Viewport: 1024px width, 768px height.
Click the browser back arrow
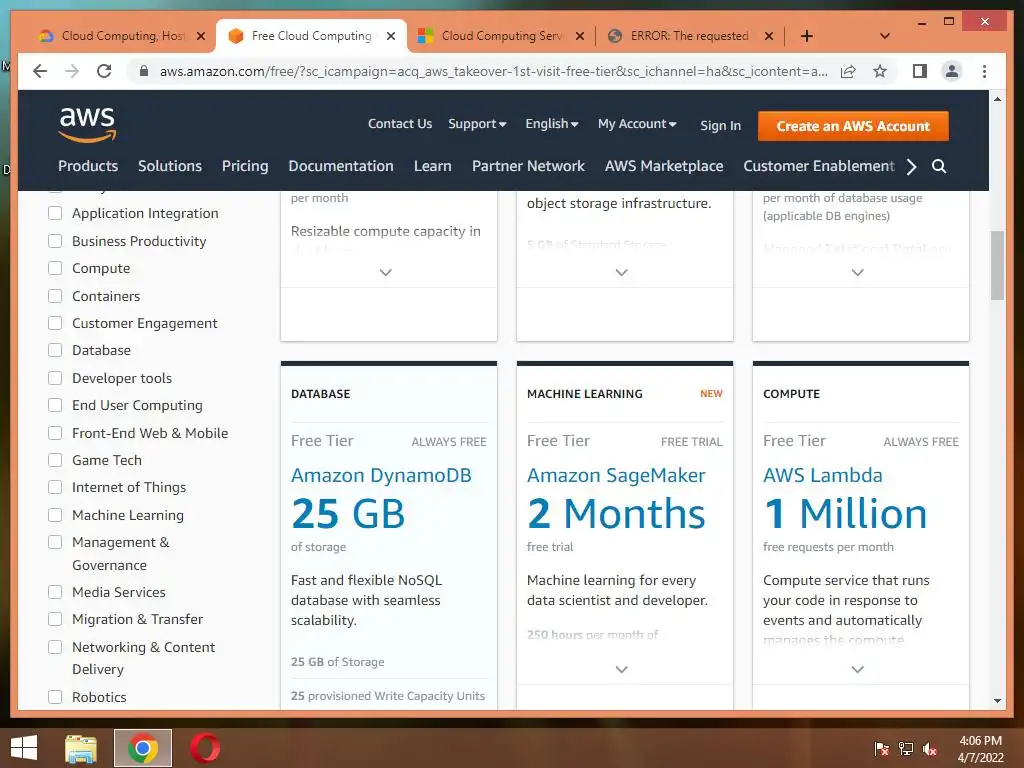coord(40,71)
